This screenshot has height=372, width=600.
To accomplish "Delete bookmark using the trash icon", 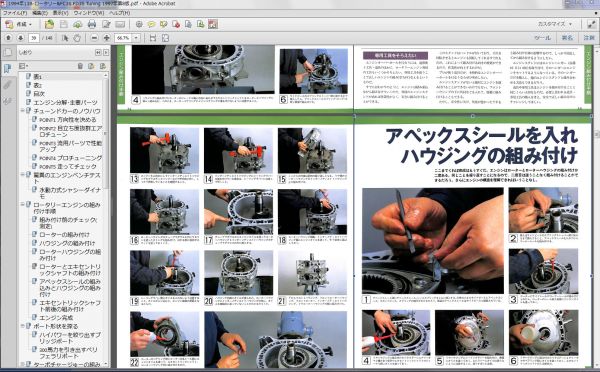I will click(80, 66).
